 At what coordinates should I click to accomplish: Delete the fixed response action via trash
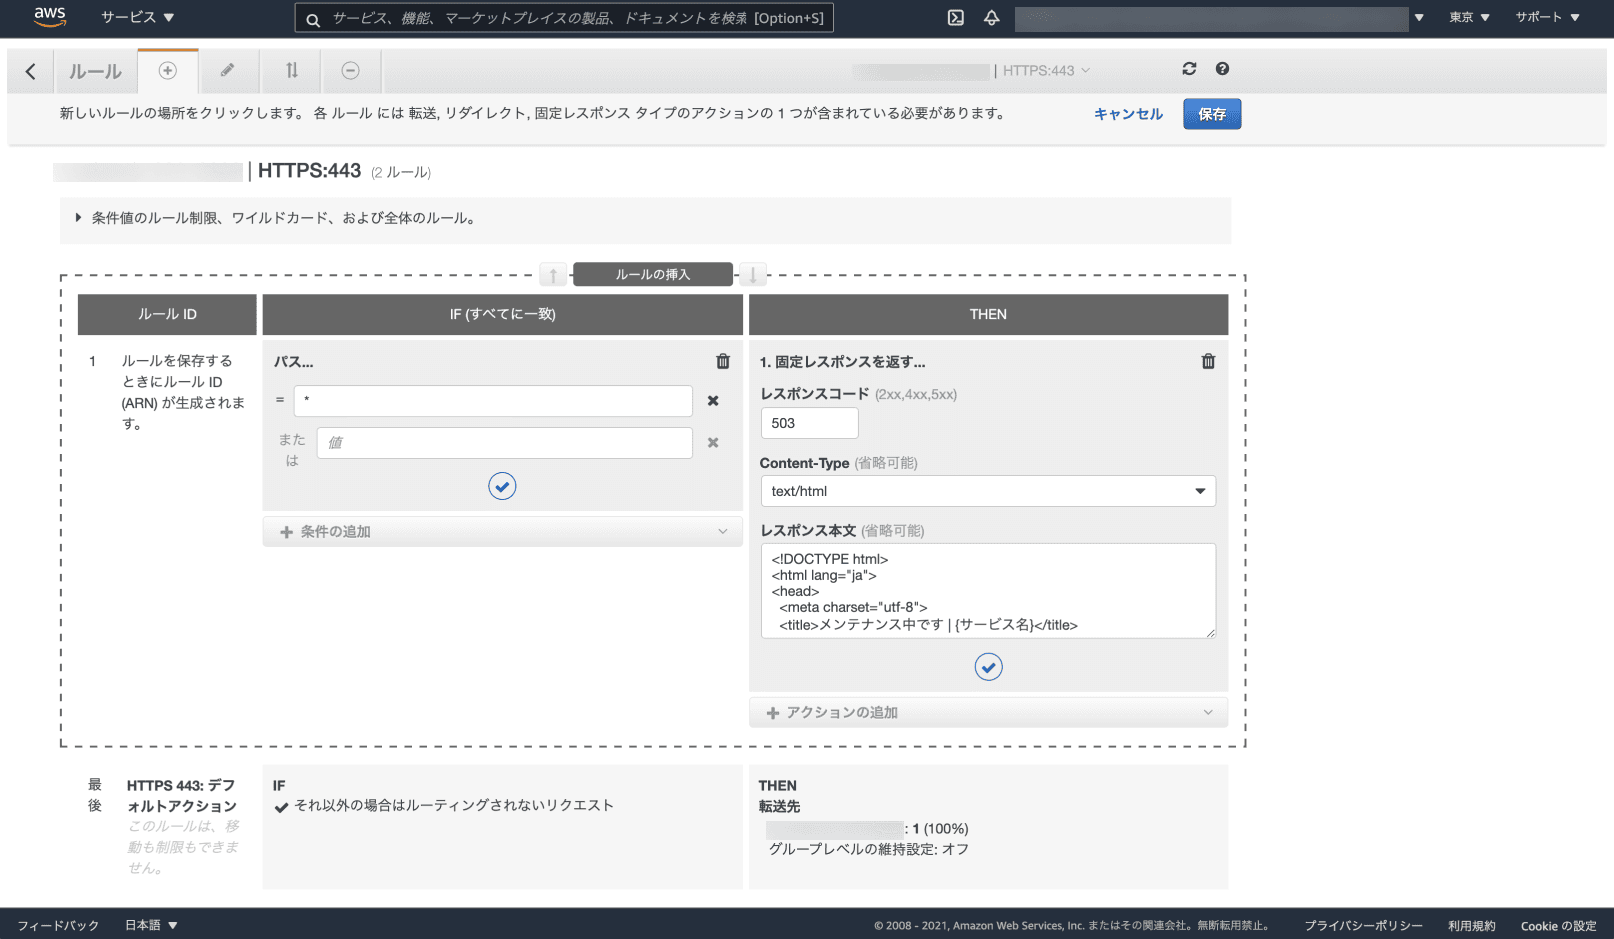pyautogui.click(x=1208, y=361)
